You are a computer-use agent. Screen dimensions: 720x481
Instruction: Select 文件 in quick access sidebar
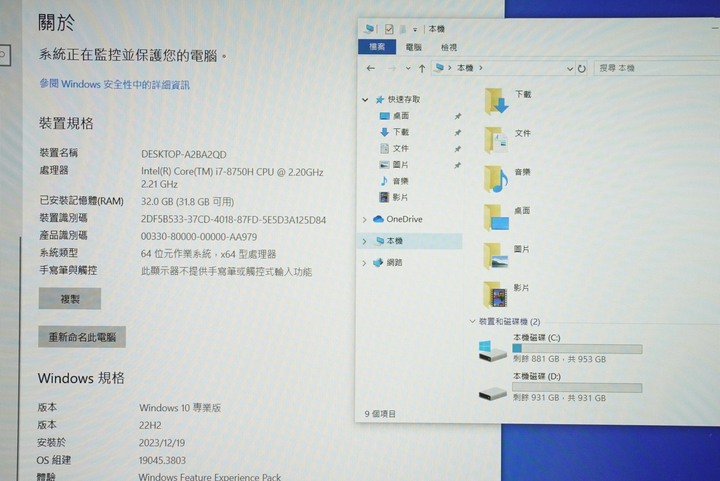pos(400,148)
